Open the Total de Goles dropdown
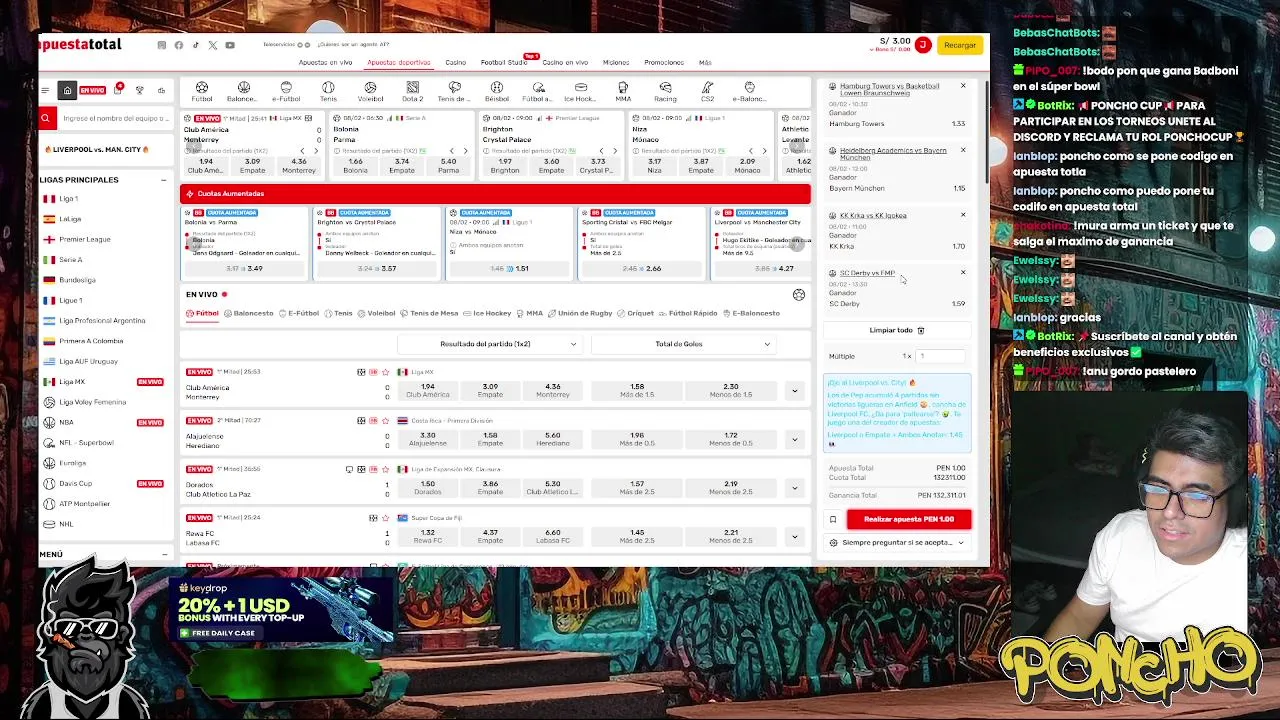 pos(682,344)
